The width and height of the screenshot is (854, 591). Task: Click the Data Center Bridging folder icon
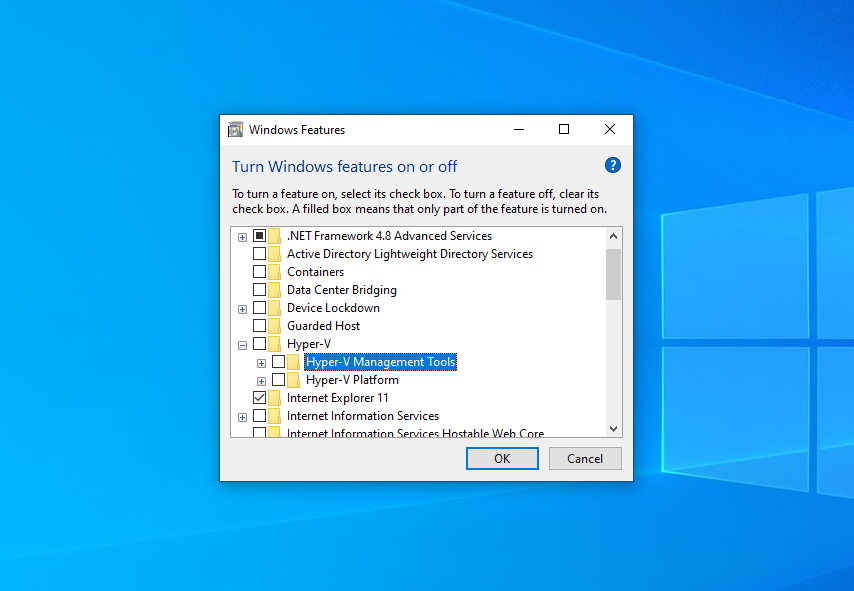tap(274, 290)
